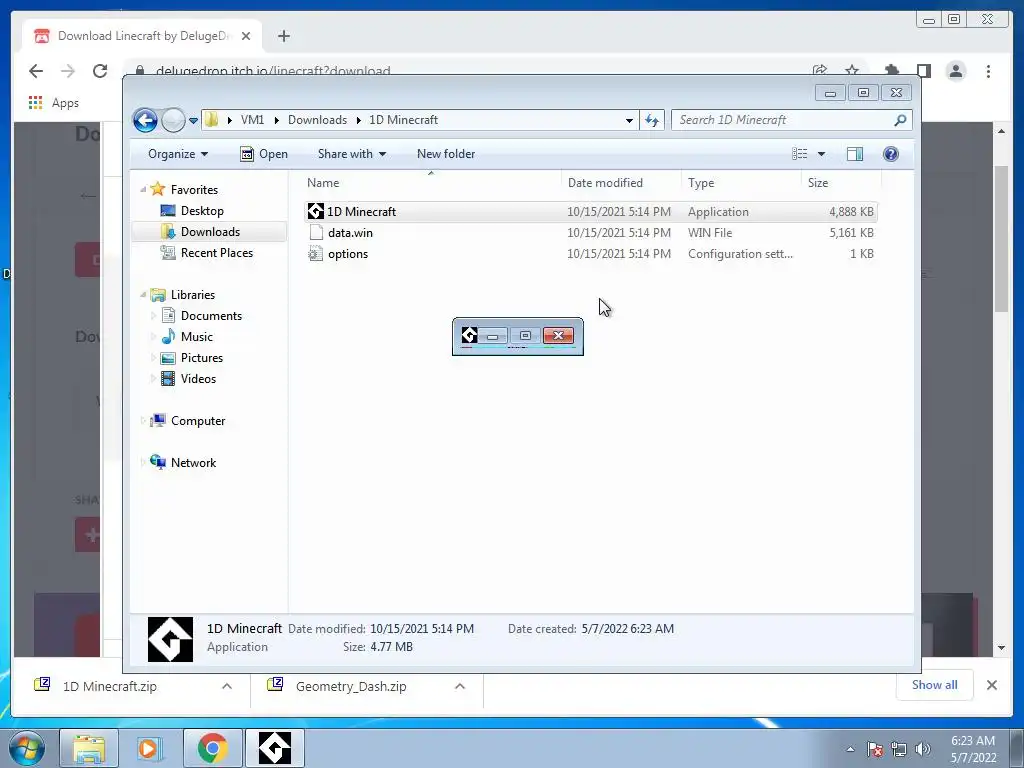Reload the Chrome page
The height and width of the screenshot is (768, 1024).
[x=100, y=71]
